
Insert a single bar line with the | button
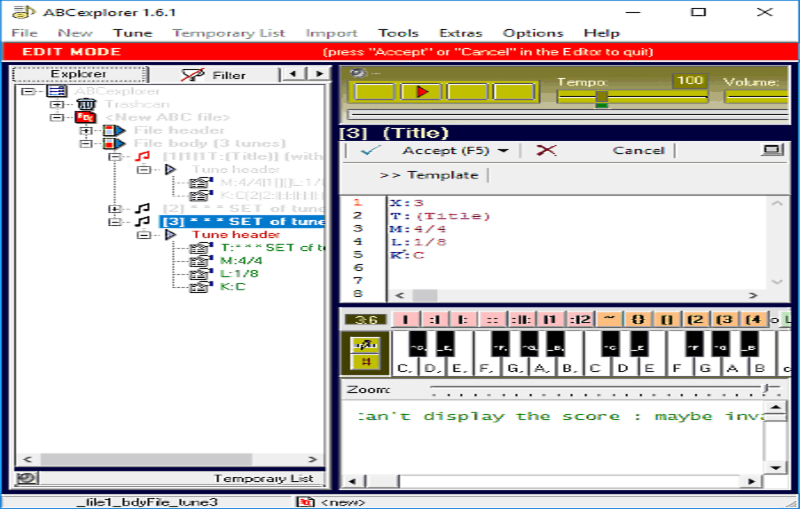pyautogui.click(x=406, y=320)
